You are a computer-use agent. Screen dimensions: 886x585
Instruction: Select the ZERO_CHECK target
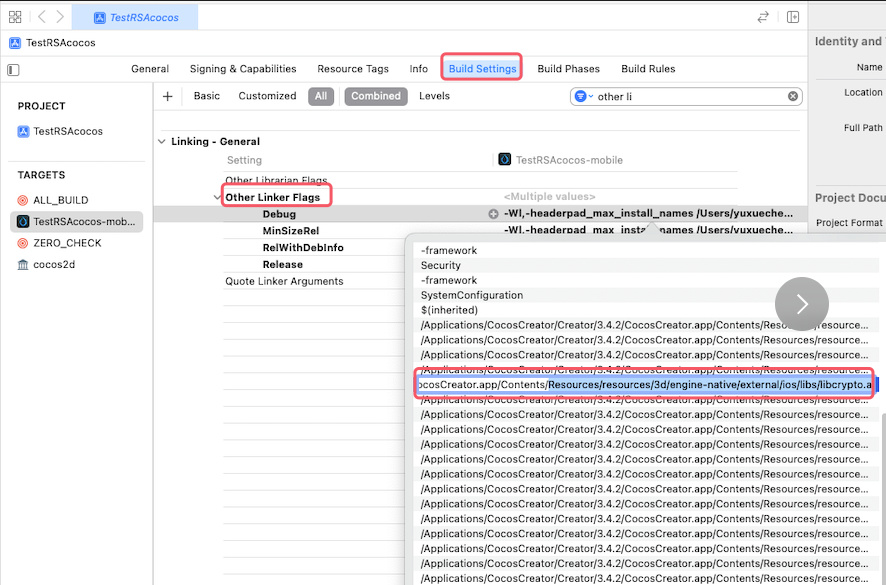click(x=67, y=243)
